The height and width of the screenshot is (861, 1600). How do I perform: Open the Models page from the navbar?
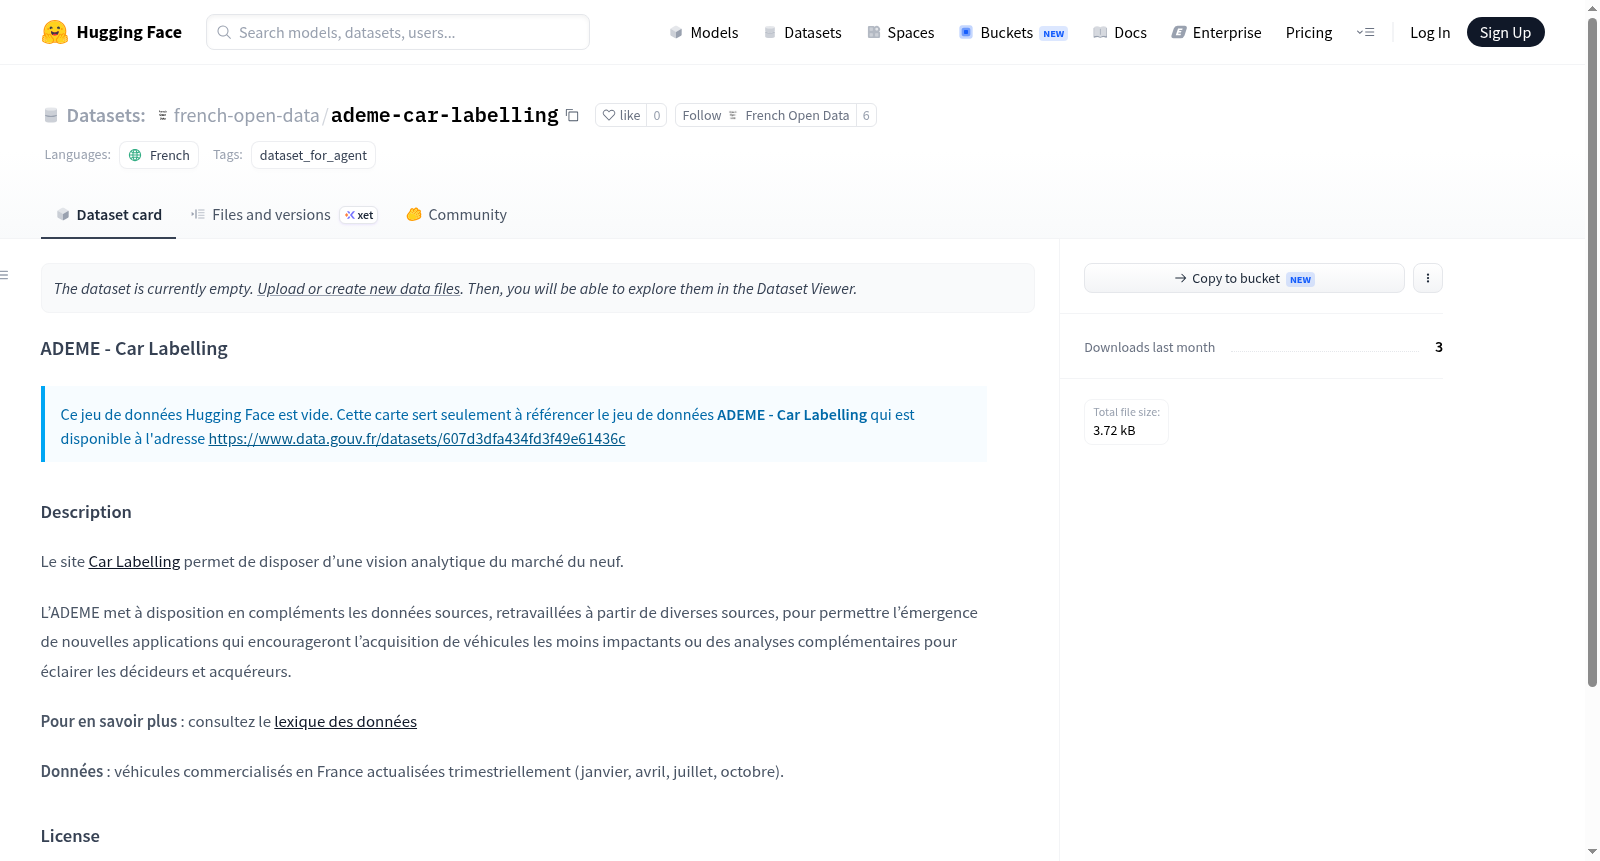point(704,32)
